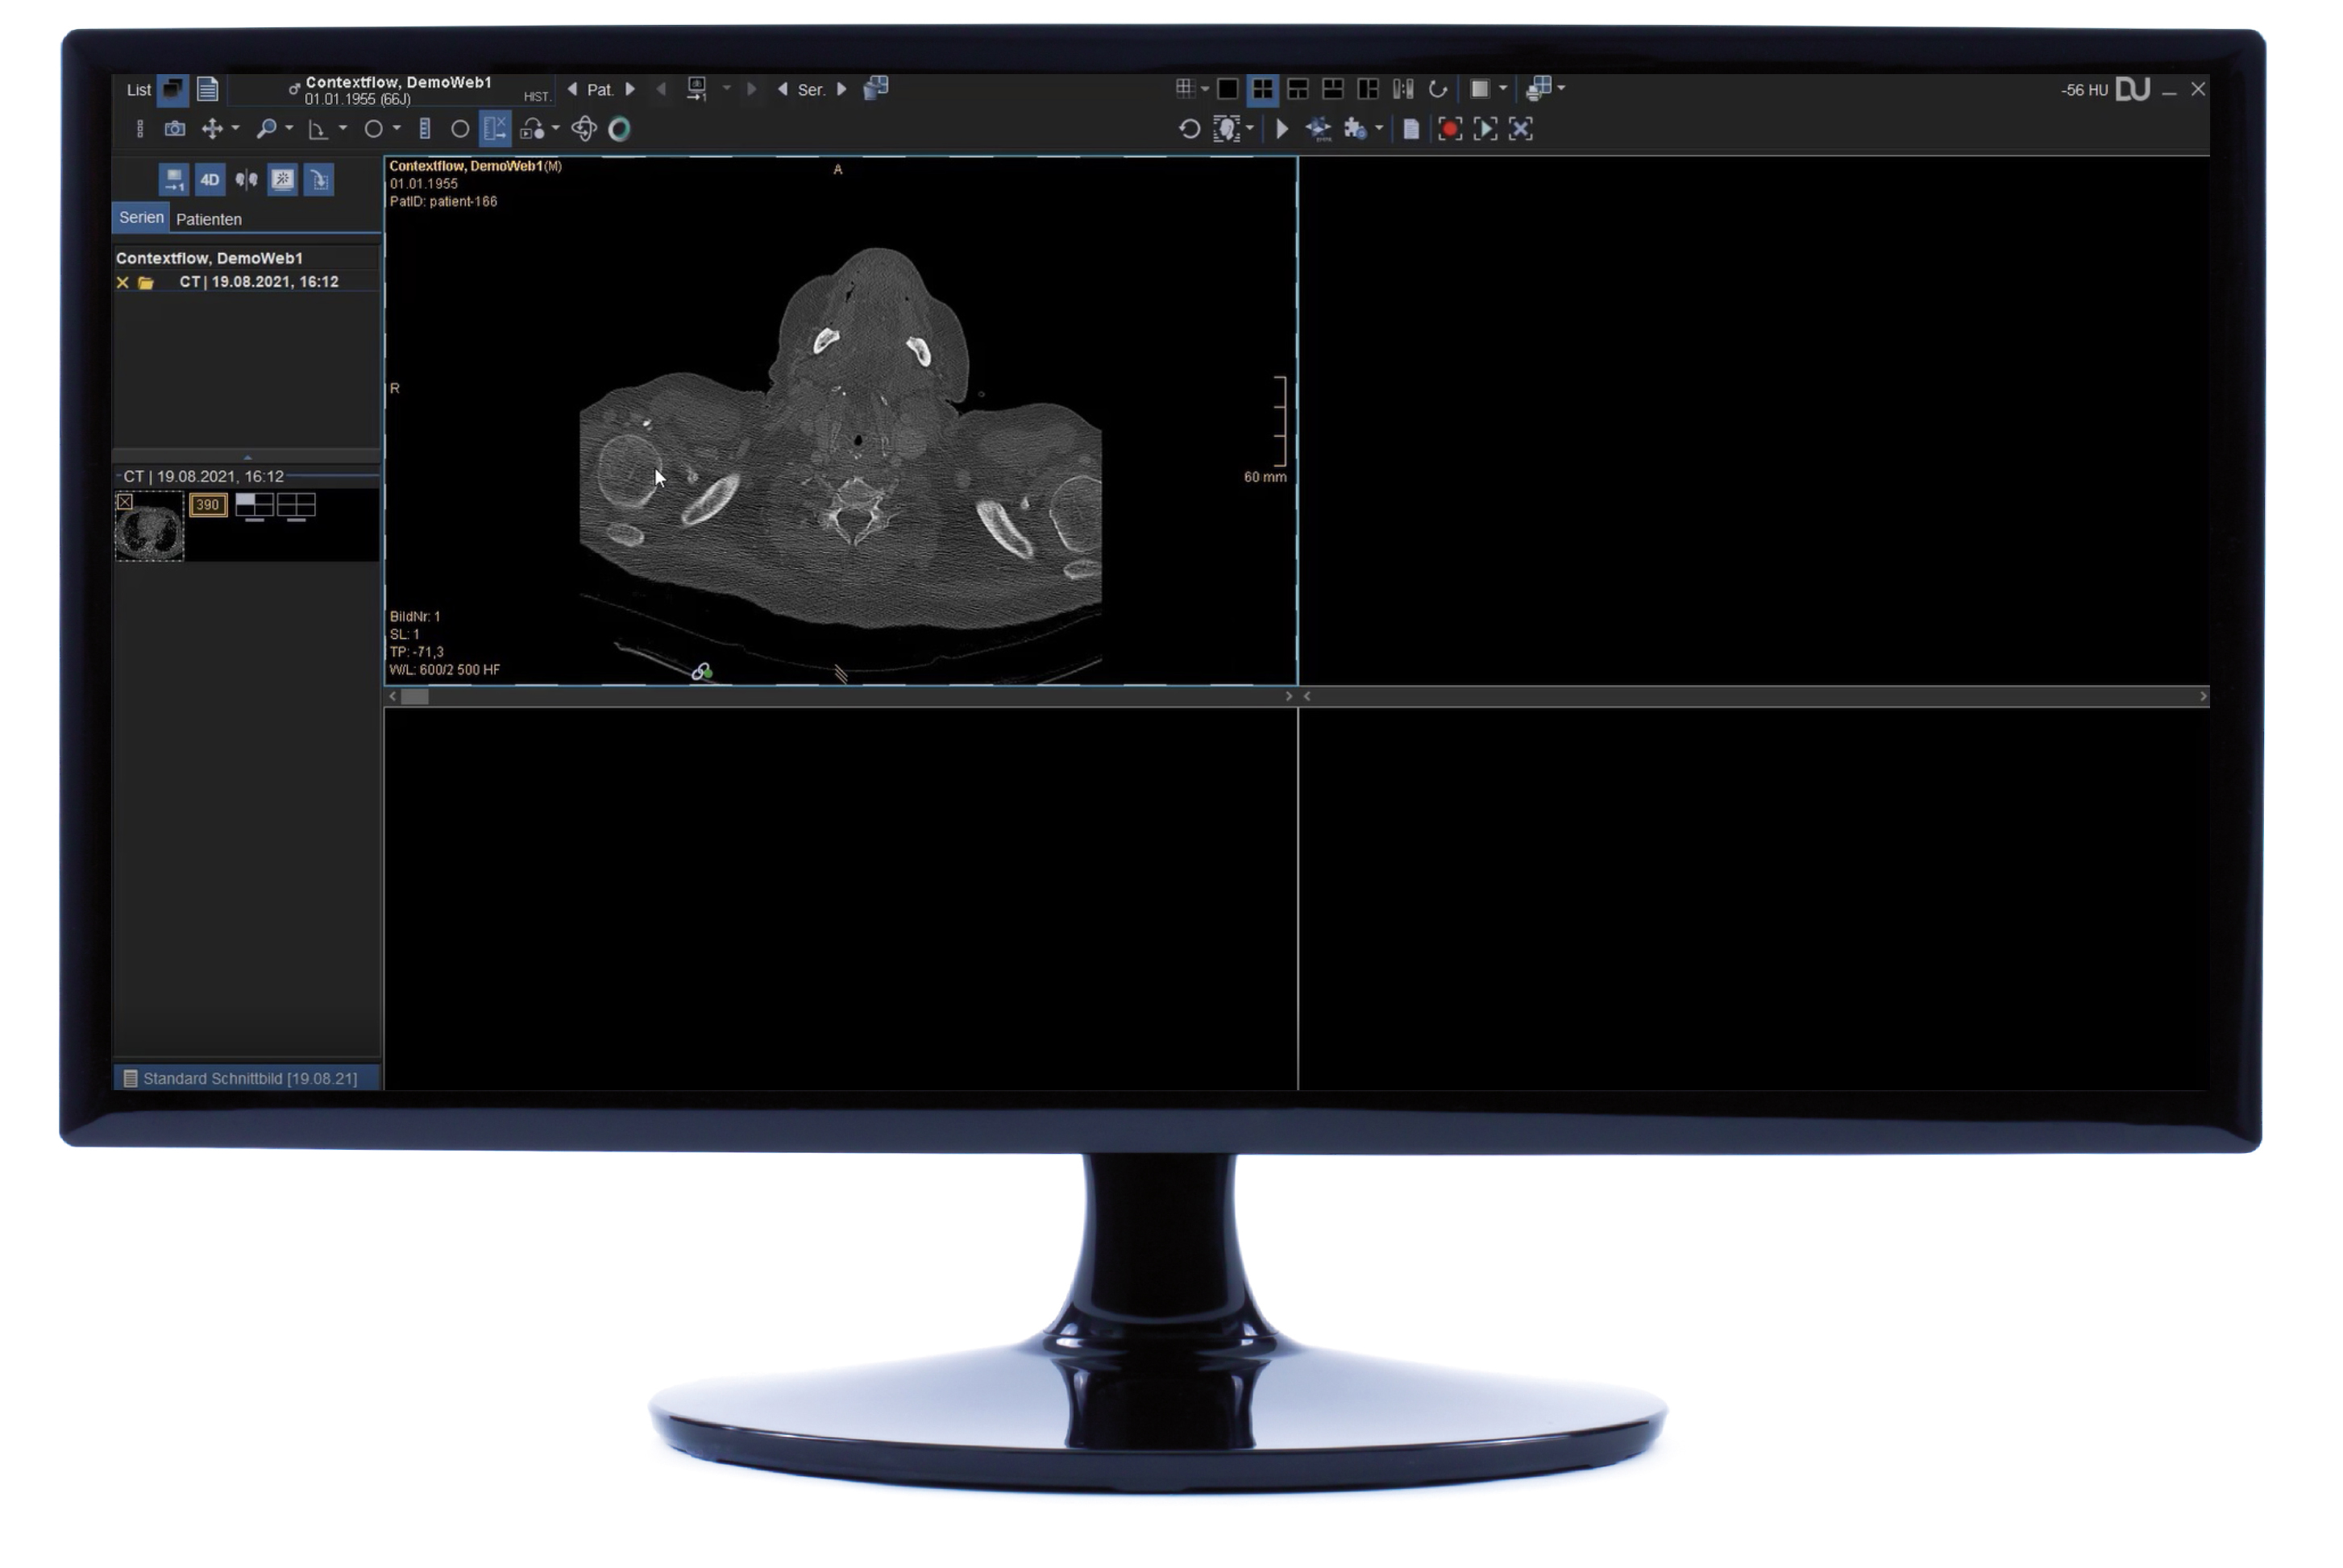The height and width of the screenshot is (1568, 2343).
Task: Go to next patient arrow
Action: (630, 89)
